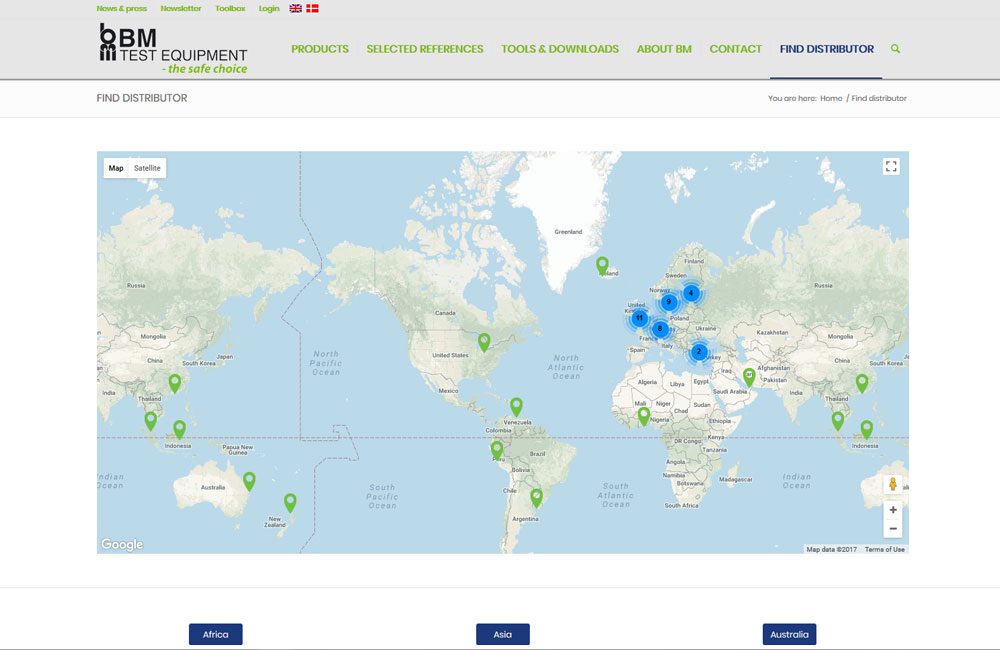The image size is (1000, 650).
Task: Switch the site to Danish via flag
Action: tap(310, 8)
